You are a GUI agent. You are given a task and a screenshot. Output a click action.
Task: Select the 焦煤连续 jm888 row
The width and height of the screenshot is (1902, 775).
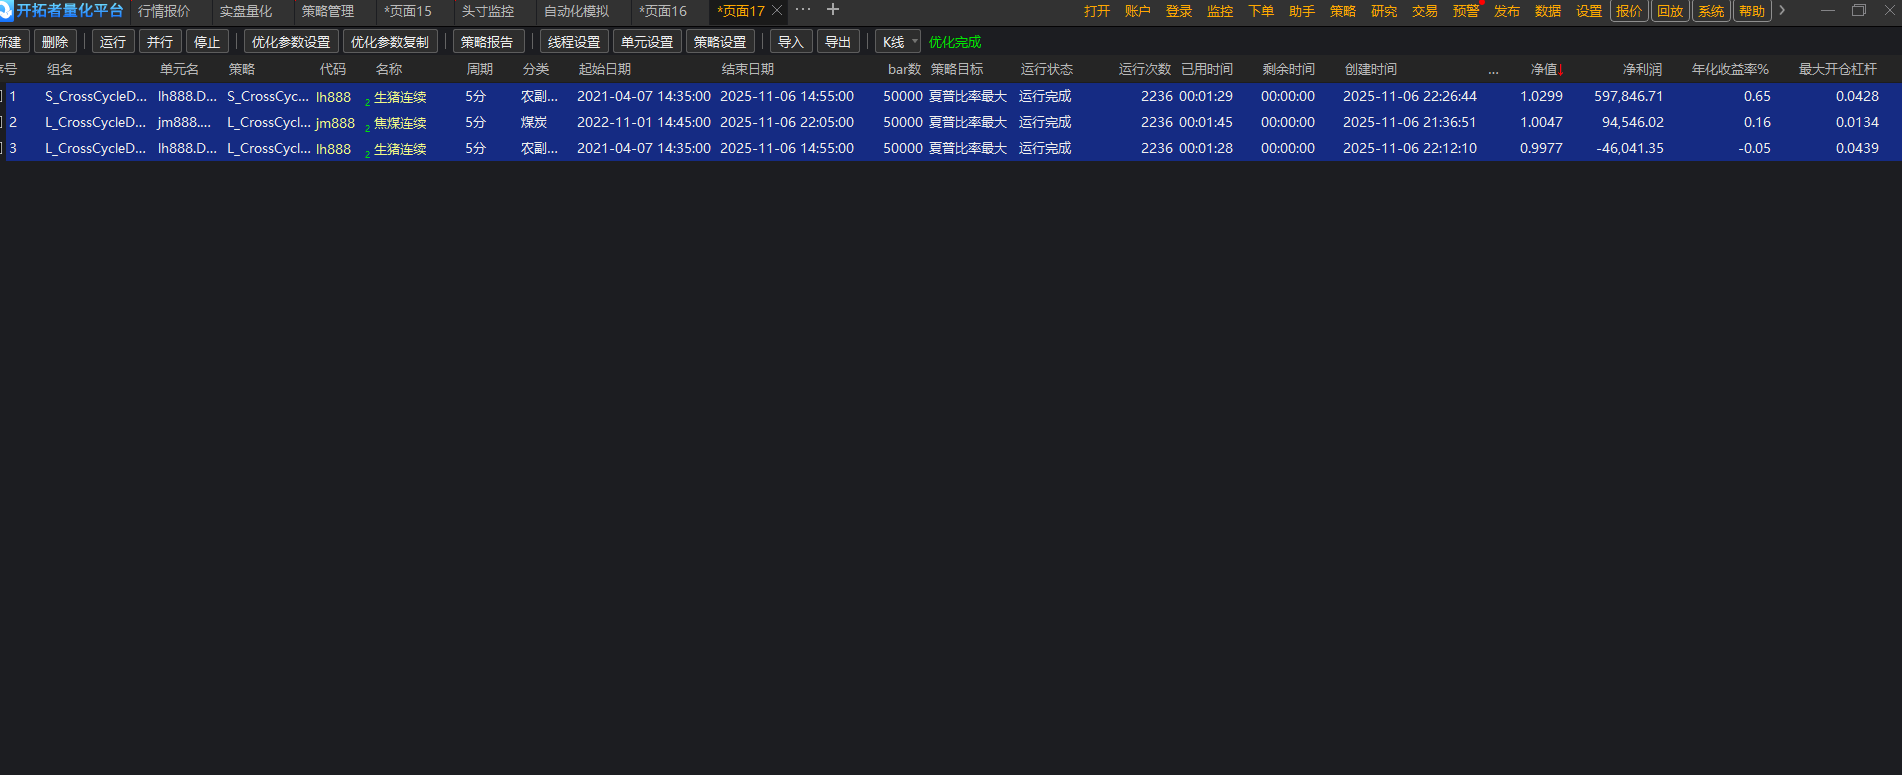(400, 123)
